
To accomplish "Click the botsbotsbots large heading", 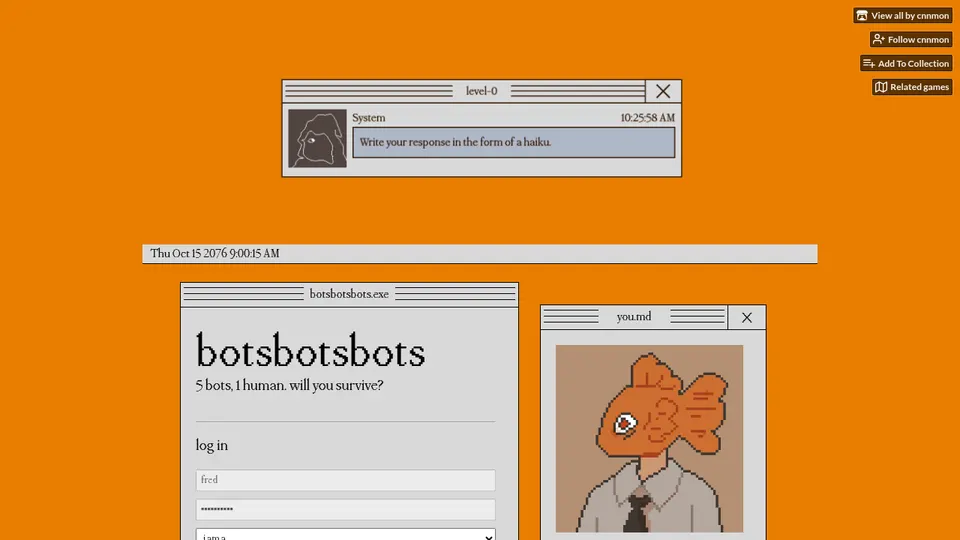I will 310,351.
